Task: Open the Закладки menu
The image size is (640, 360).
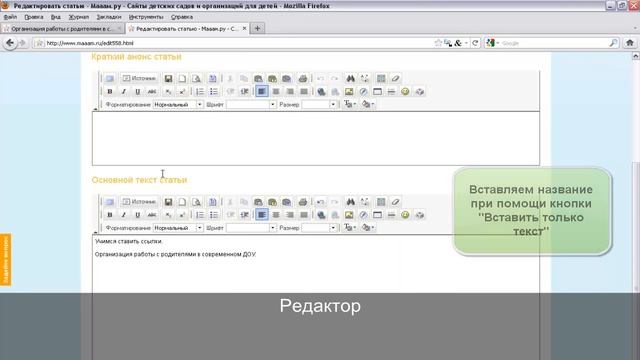Action: pos(109,17)
